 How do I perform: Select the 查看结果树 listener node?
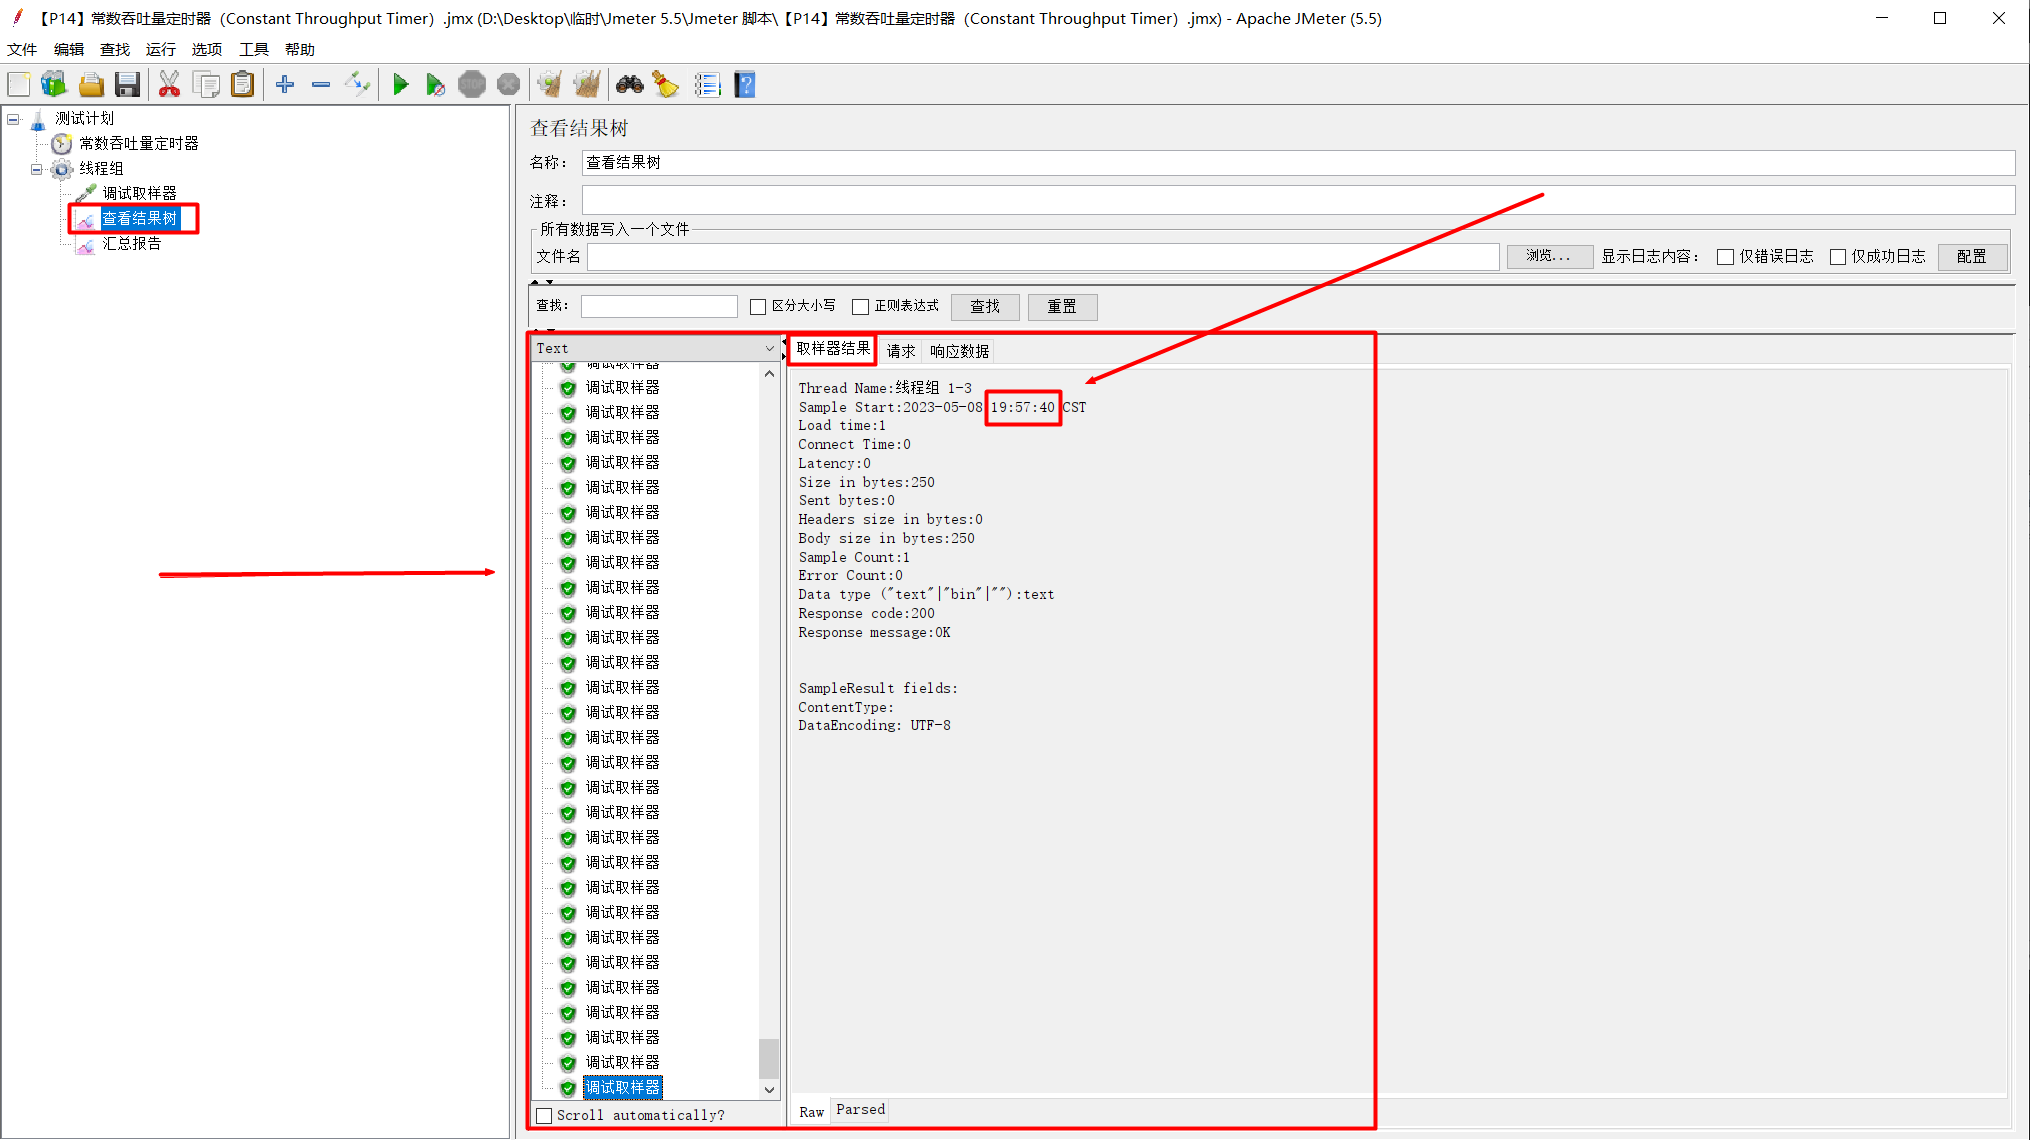[140, 218]
